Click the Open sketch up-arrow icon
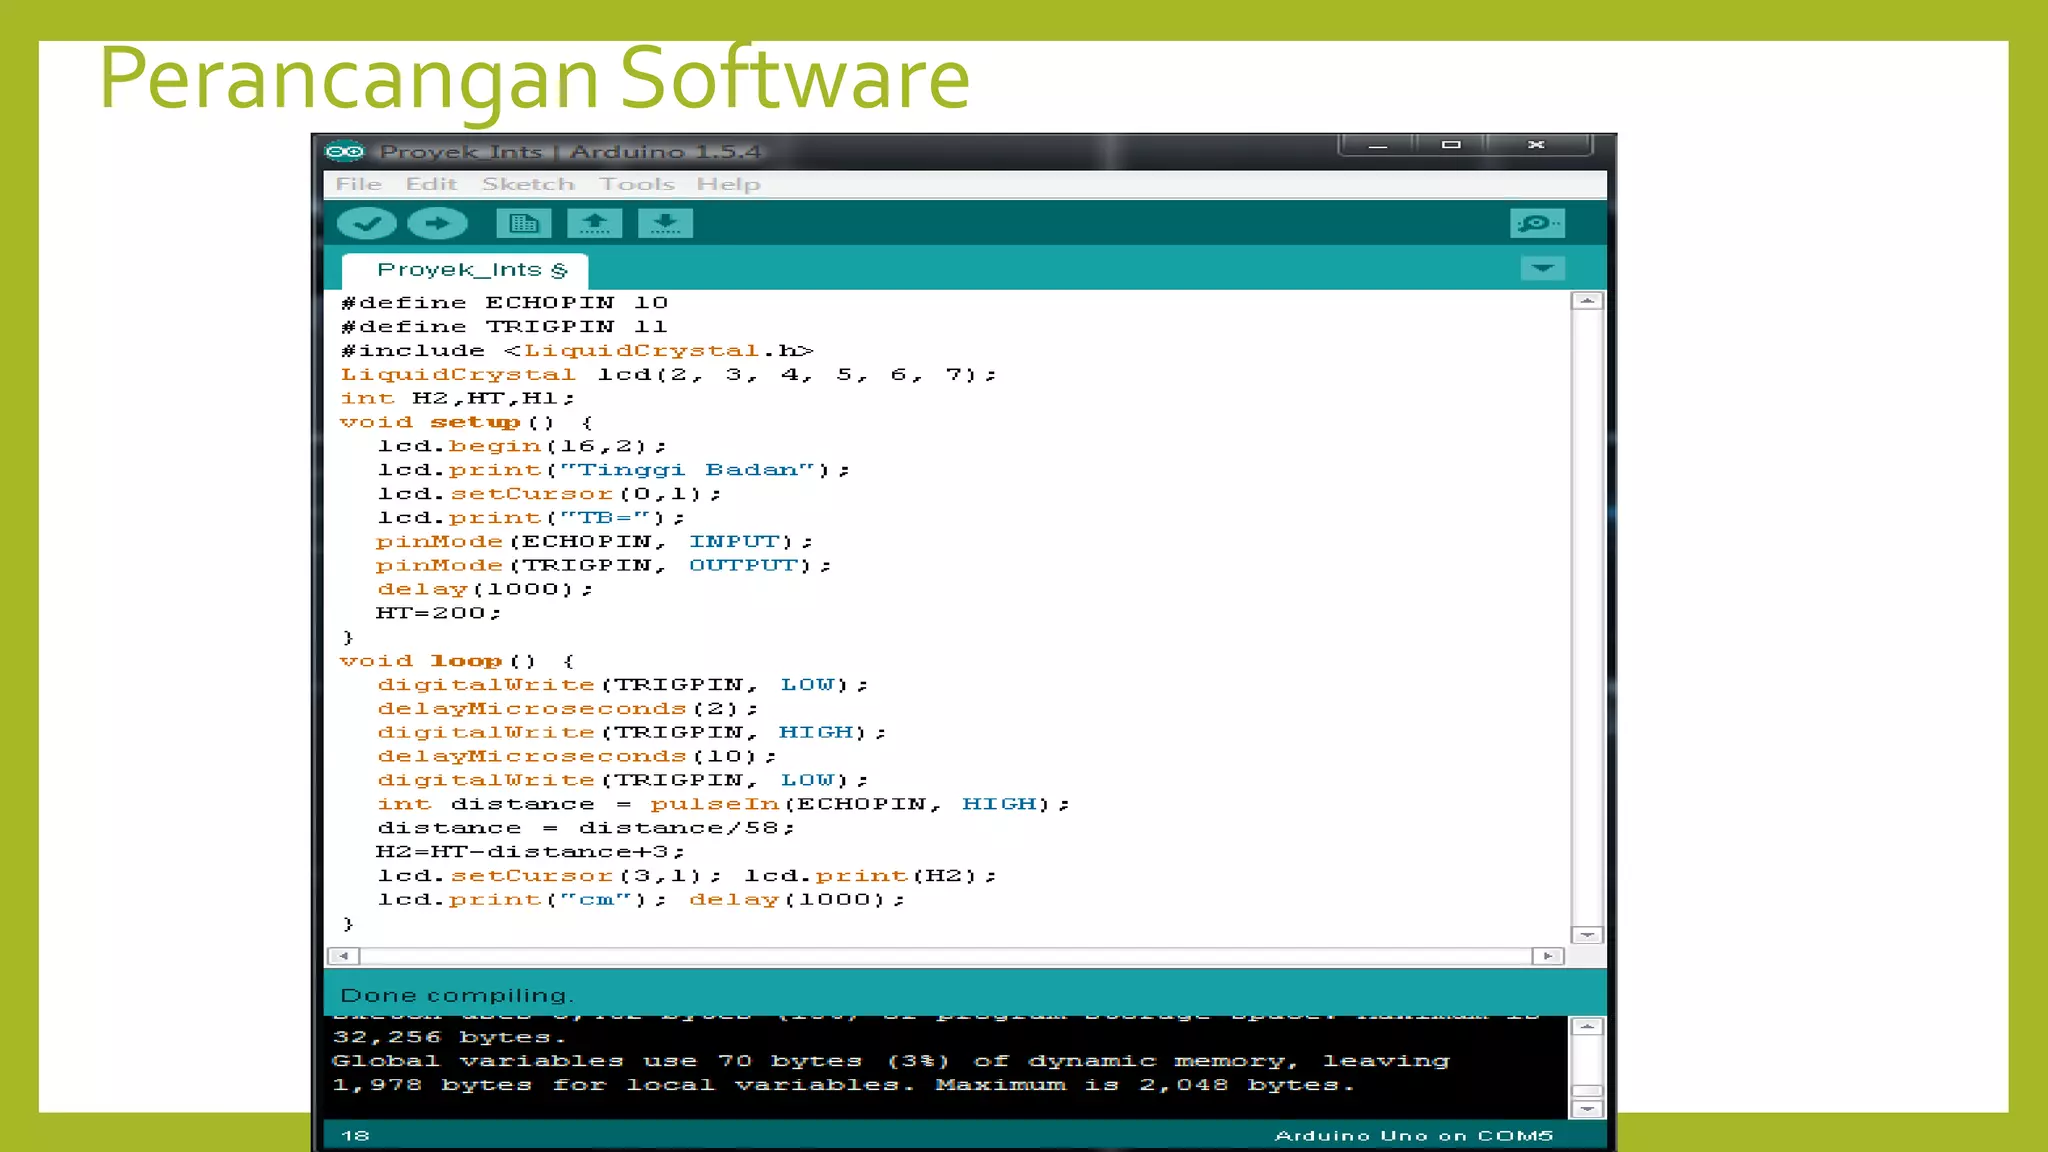This screenshot has height=1152, width=2048. click(x=594, y=223)
